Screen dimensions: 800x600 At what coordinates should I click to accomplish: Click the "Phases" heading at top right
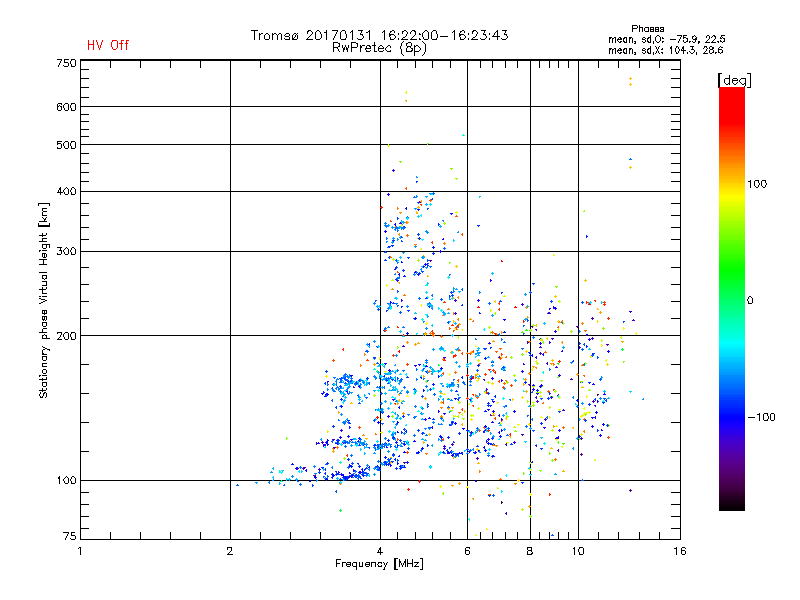(x=647, y=29)
